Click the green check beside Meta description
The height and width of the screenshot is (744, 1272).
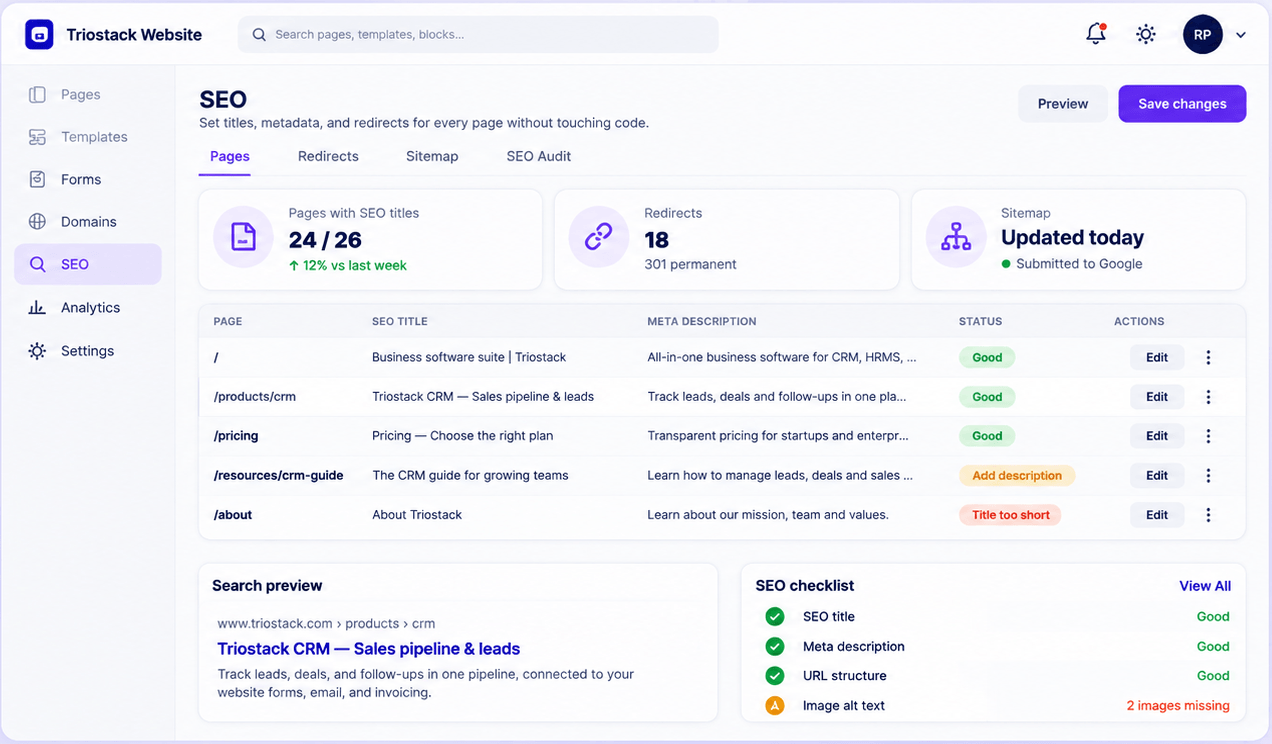[x=775, y=647]
